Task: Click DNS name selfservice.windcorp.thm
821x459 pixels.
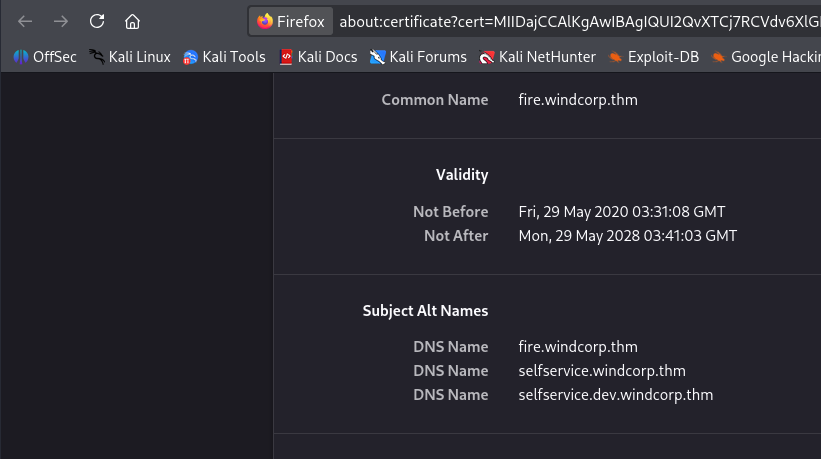Action: click(602, 371)
